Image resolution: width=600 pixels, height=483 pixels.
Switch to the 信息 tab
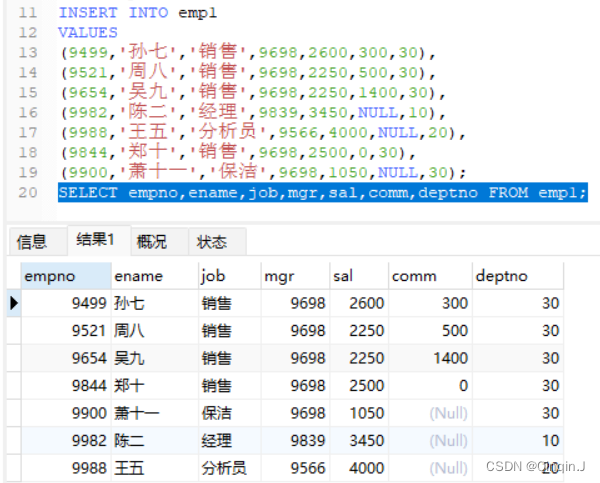(x=37, y=242)
